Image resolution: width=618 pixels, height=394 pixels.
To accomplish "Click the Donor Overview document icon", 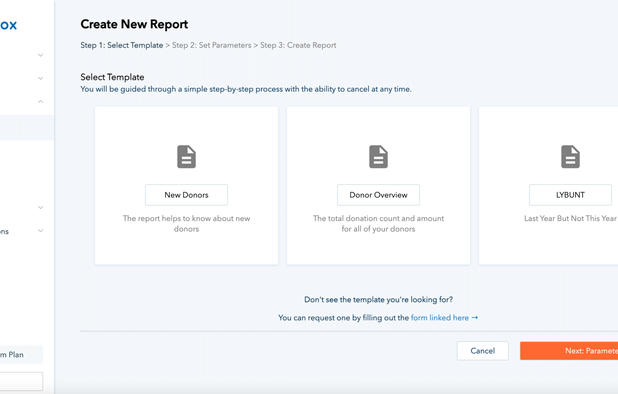I will pos(378,157).
